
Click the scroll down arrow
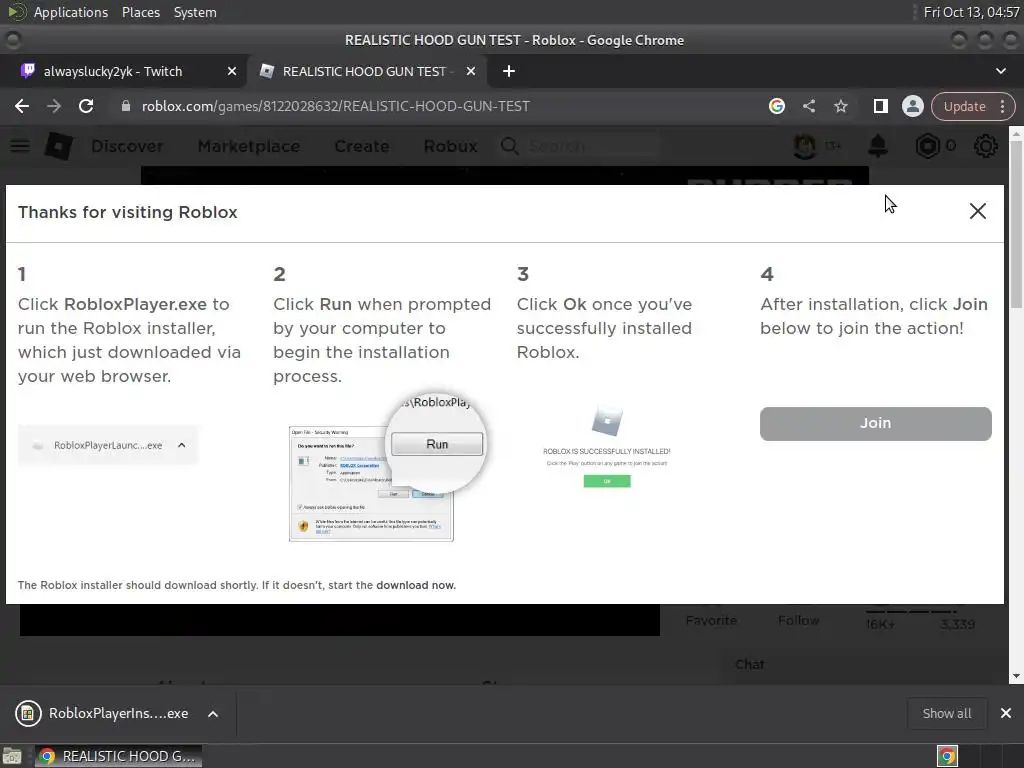pos(1016,677)
